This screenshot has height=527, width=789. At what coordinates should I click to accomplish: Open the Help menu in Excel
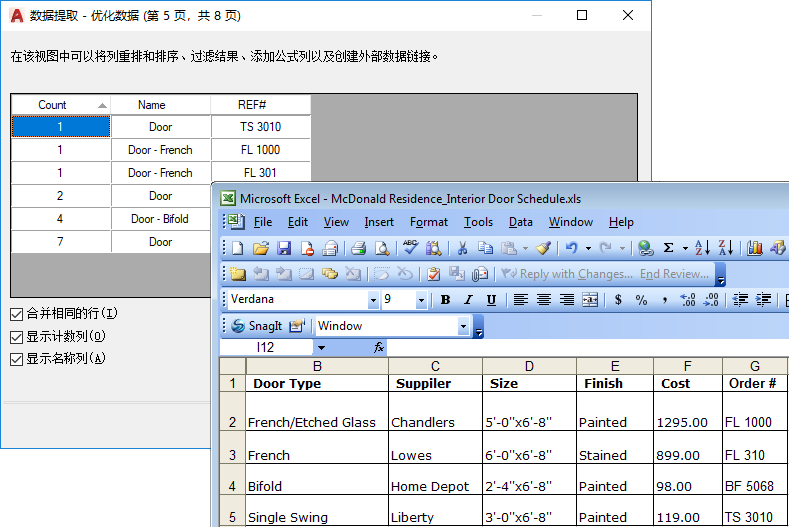pyautogui.click(x=621, y=222)
